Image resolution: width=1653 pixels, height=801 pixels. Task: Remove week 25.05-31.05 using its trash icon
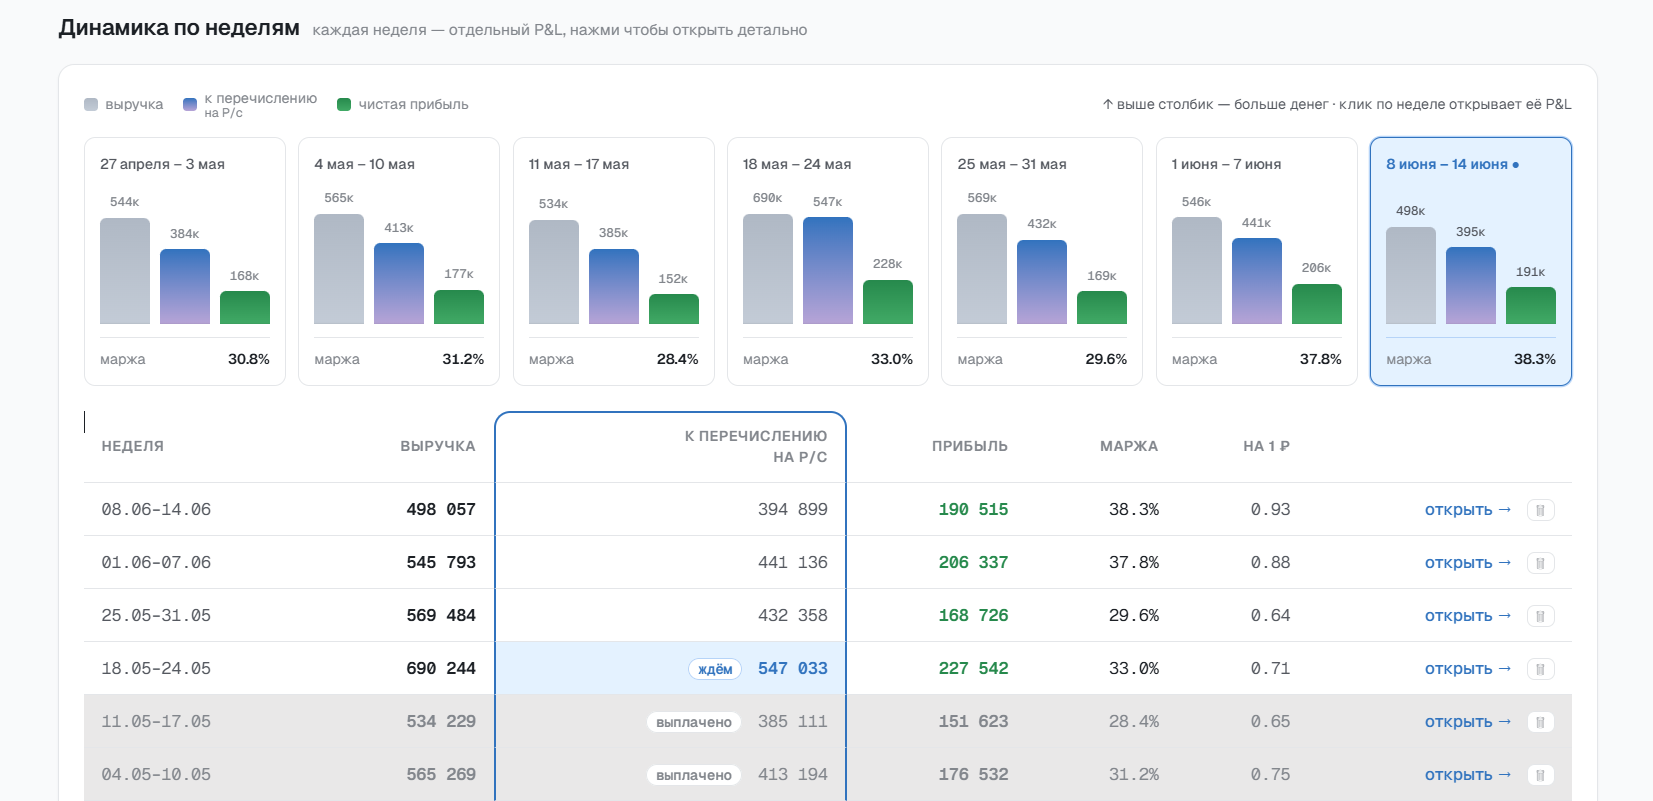[1540, 616]
